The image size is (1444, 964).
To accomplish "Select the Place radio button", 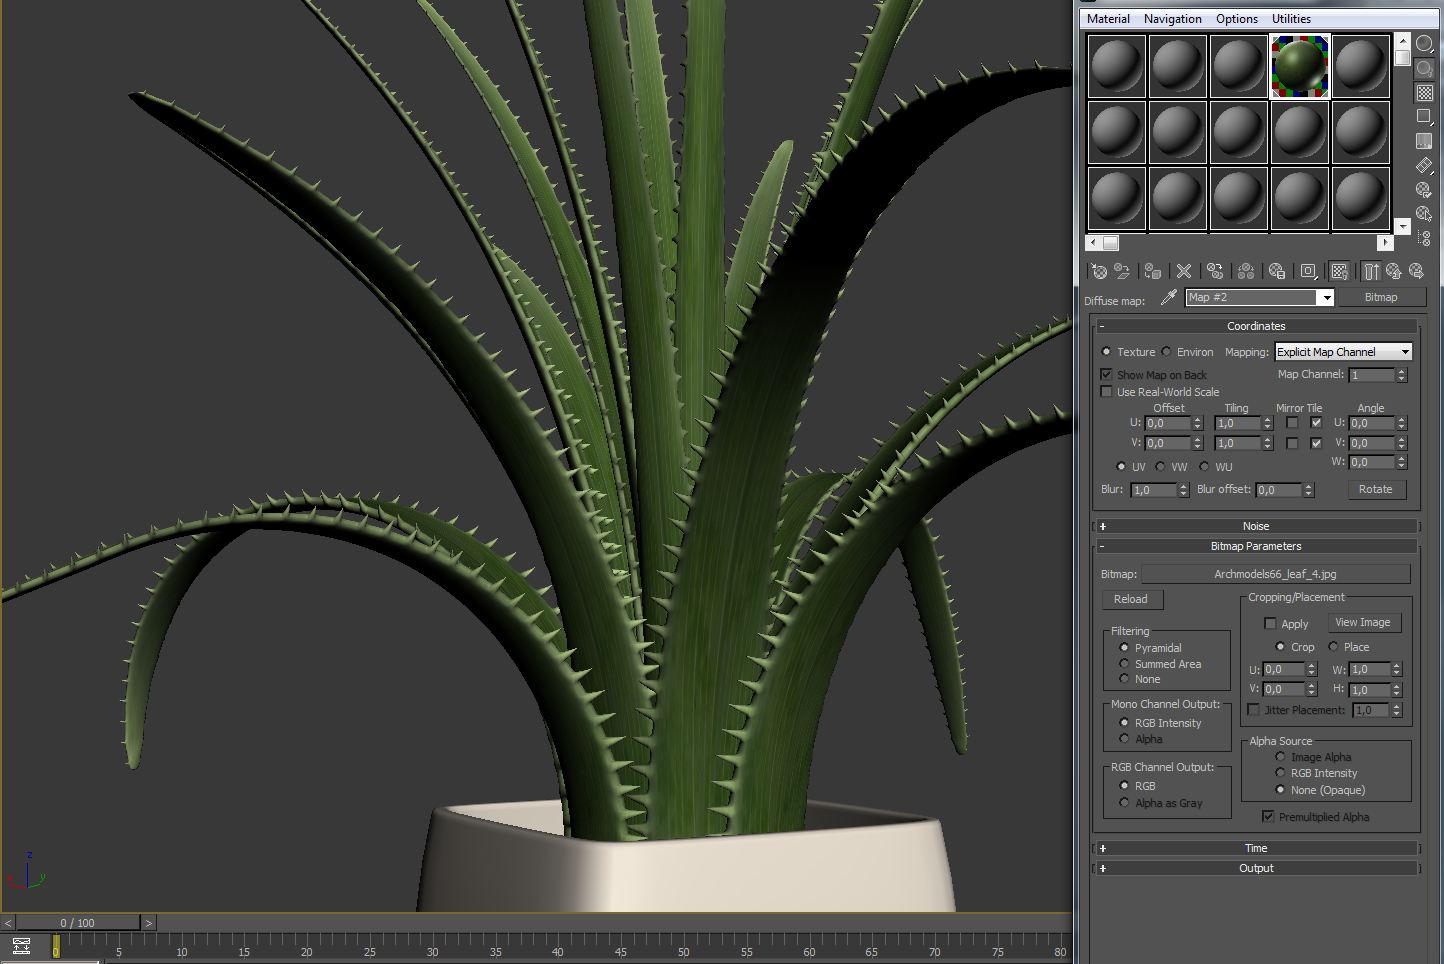I will tap(1334, 647).
